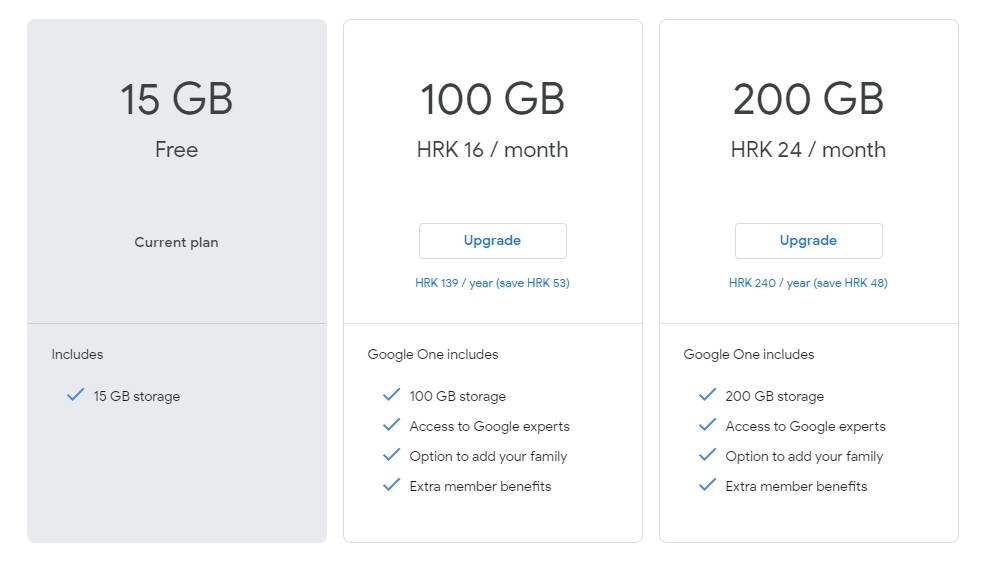The height and width of the screenshot is (562, 988).
Task: Click checkmark next to Extra member benefits in 100 GB plan
Action: (391, 485)
